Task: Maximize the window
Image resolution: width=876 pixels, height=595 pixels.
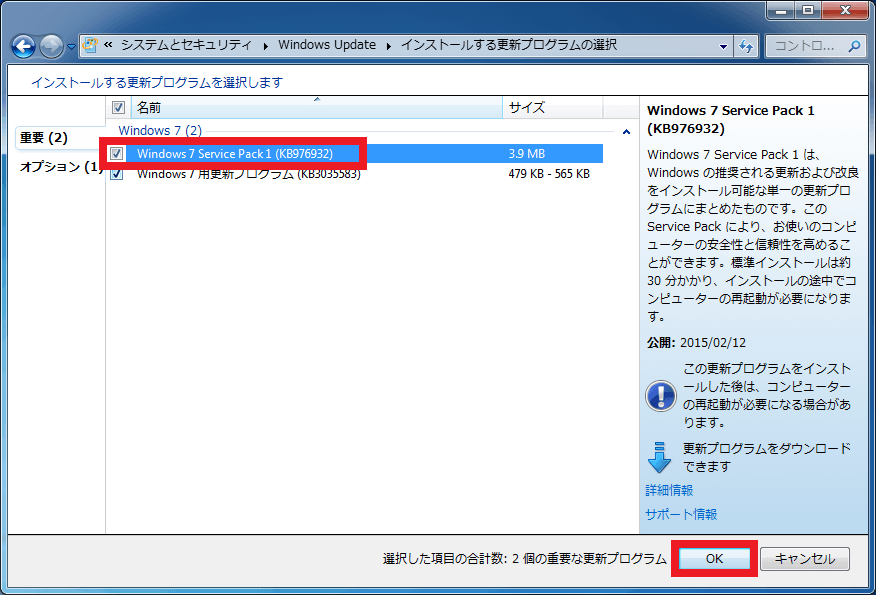Action: pyautogui.click(x=808, y=10)
